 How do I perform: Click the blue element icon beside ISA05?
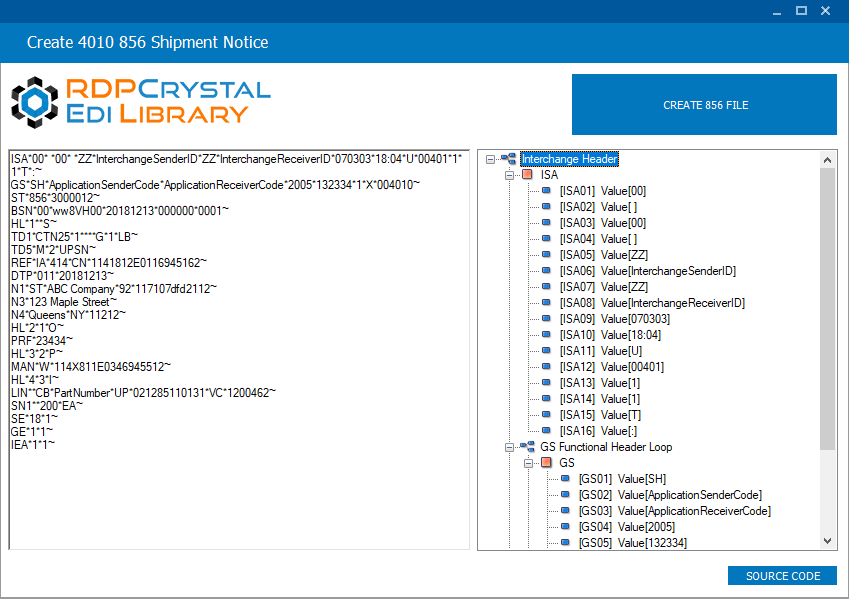[x=546, y=255]
